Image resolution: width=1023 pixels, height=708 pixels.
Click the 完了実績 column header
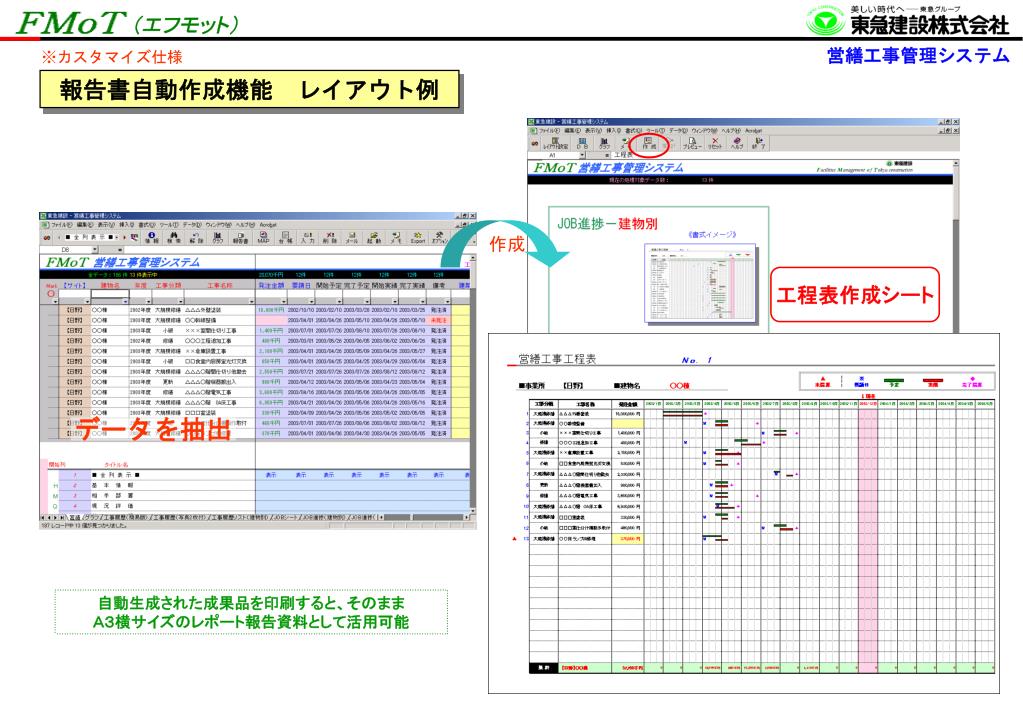pyautogui.click(x=412, y=285)
